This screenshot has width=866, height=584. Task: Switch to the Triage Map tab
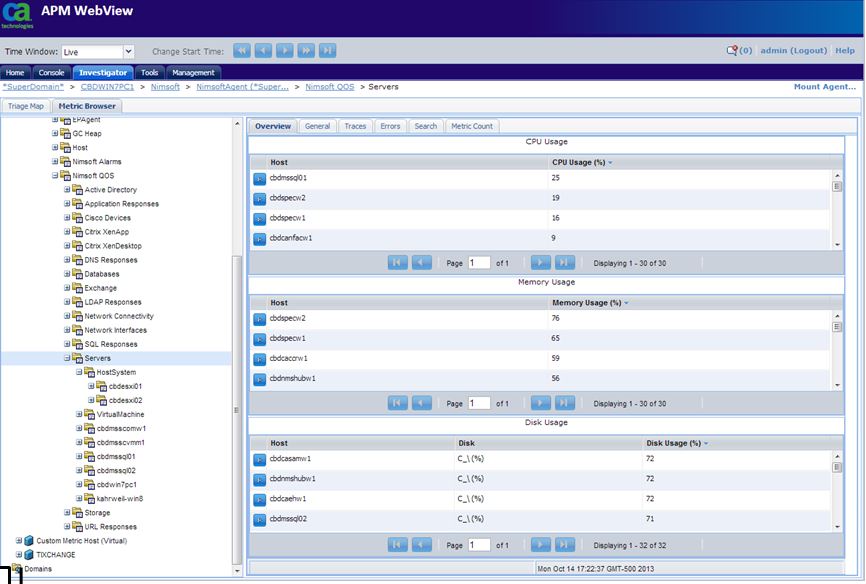click(x=26, y=106)
